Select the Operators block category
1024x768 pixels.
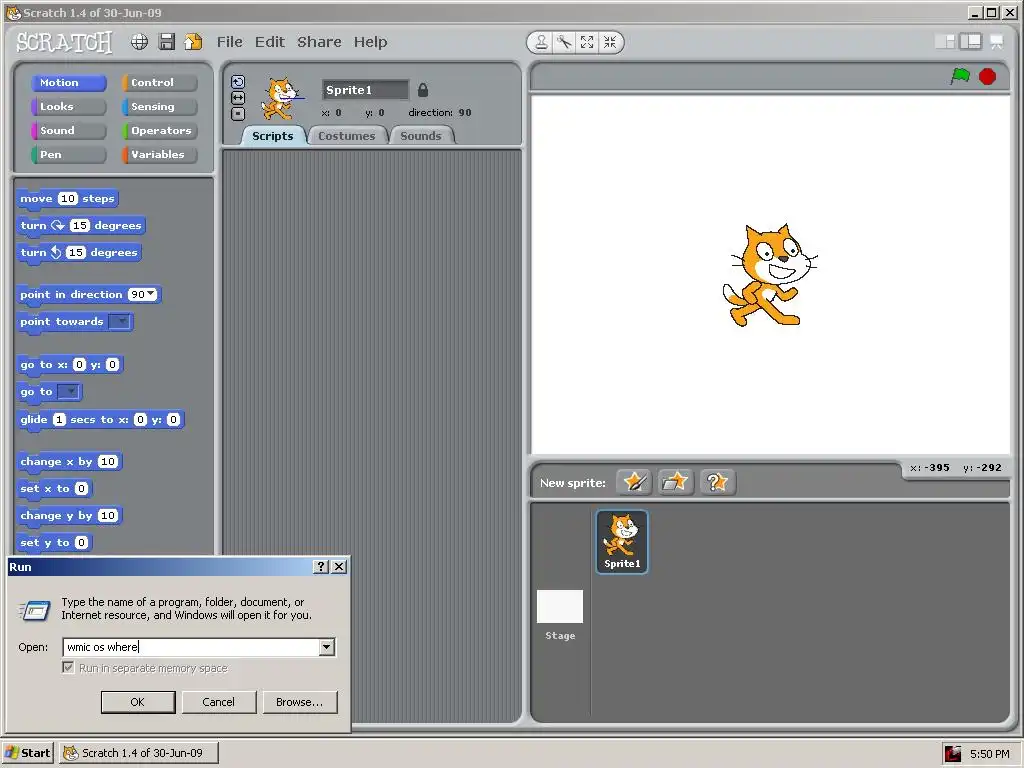coord(159,131)
